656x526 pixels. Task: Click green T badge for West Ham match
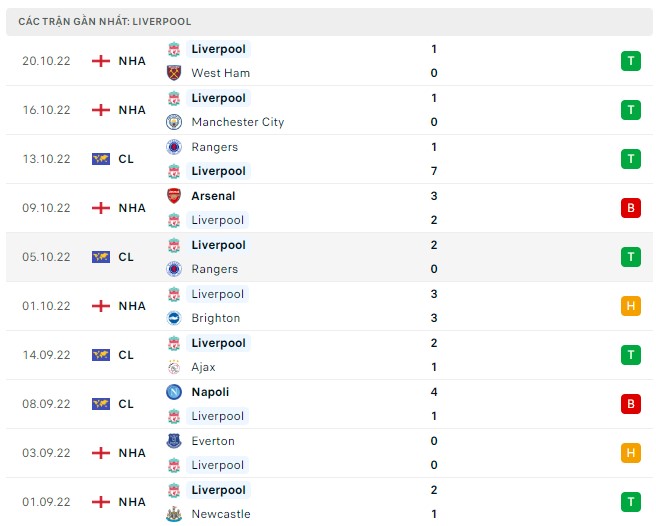point(630,61)
